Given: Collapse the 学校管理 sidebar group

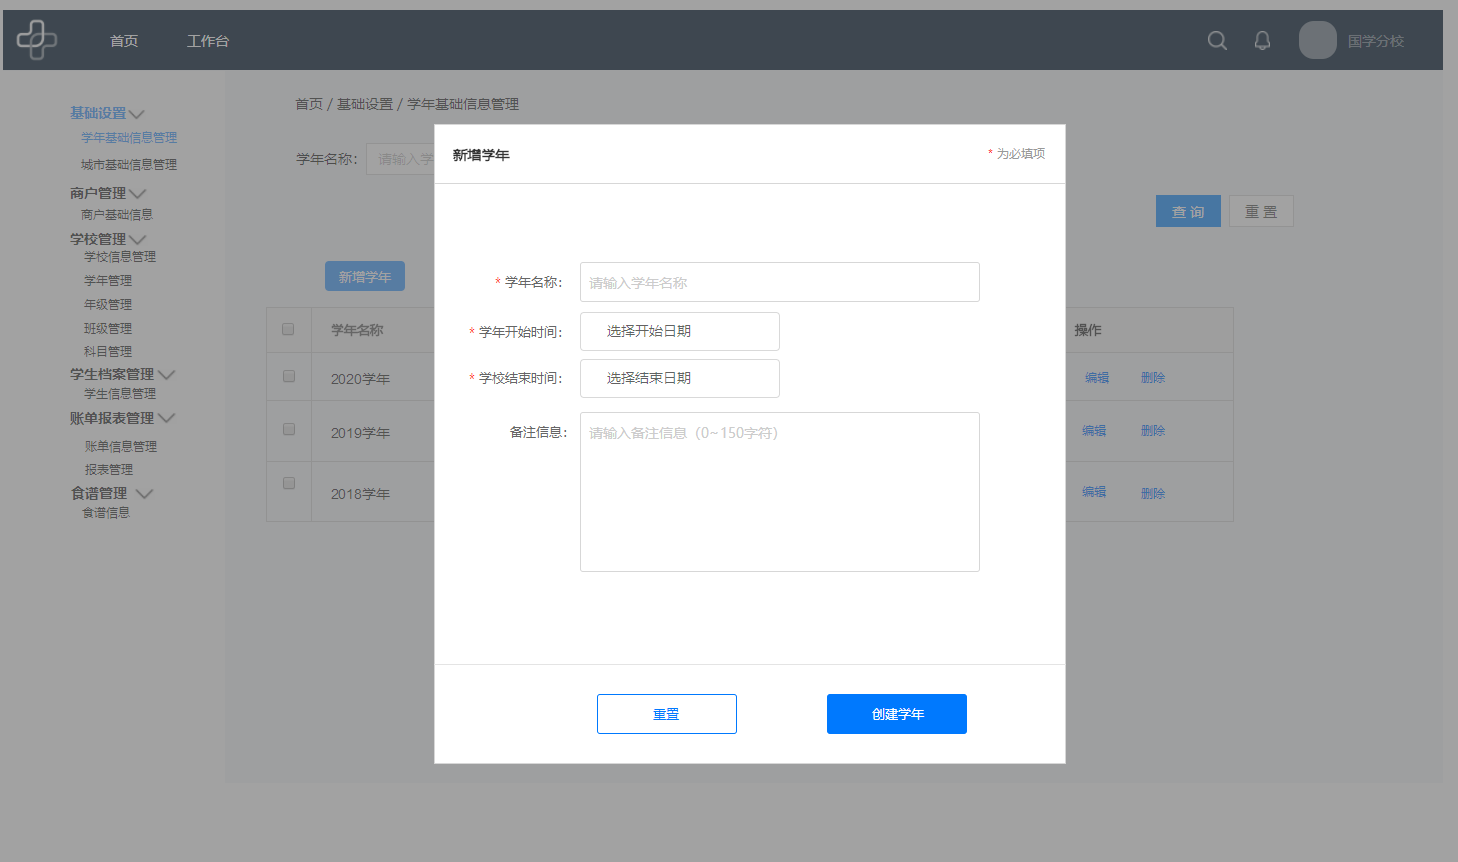Looking at the screenshot, I should [107, 239].
